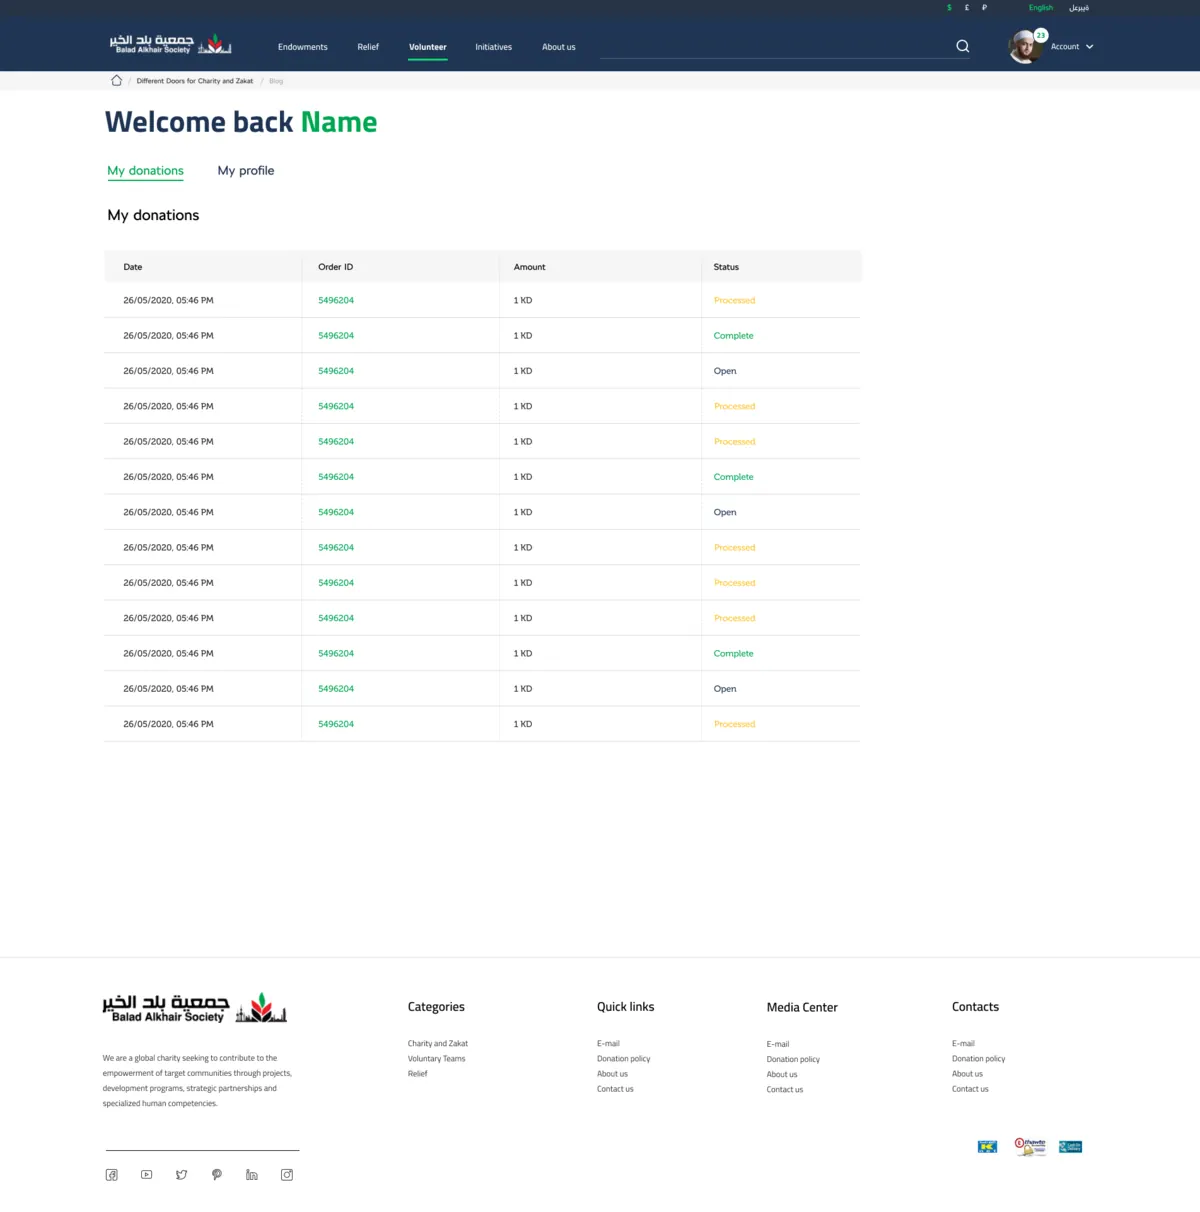Screen dimensions: 1200x1212
Task: Click the Order ID column header
Action: point(336,267)
